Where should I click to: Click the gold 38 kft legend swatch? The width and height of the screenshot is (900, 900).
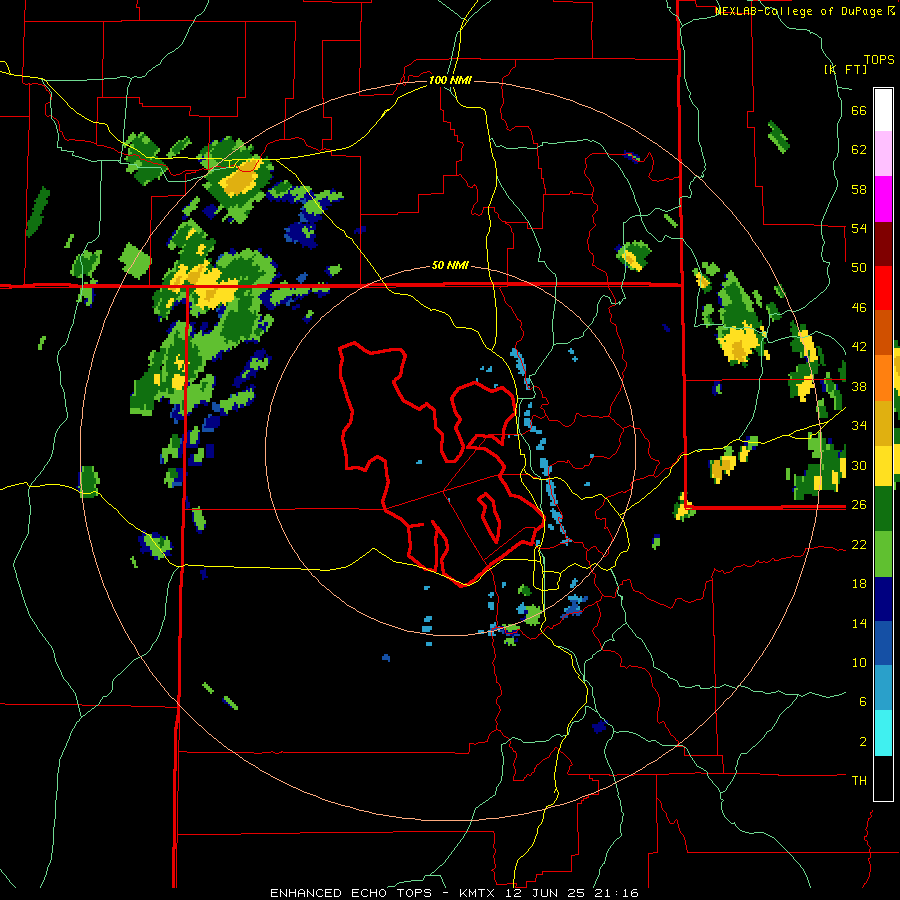[x=883, y=422]
